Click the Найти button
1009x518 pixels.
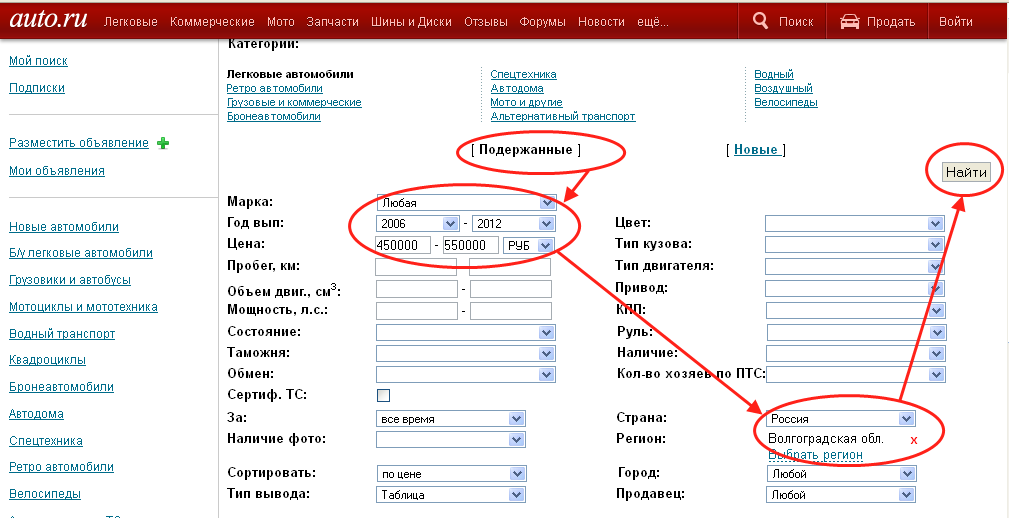(966, 172)
